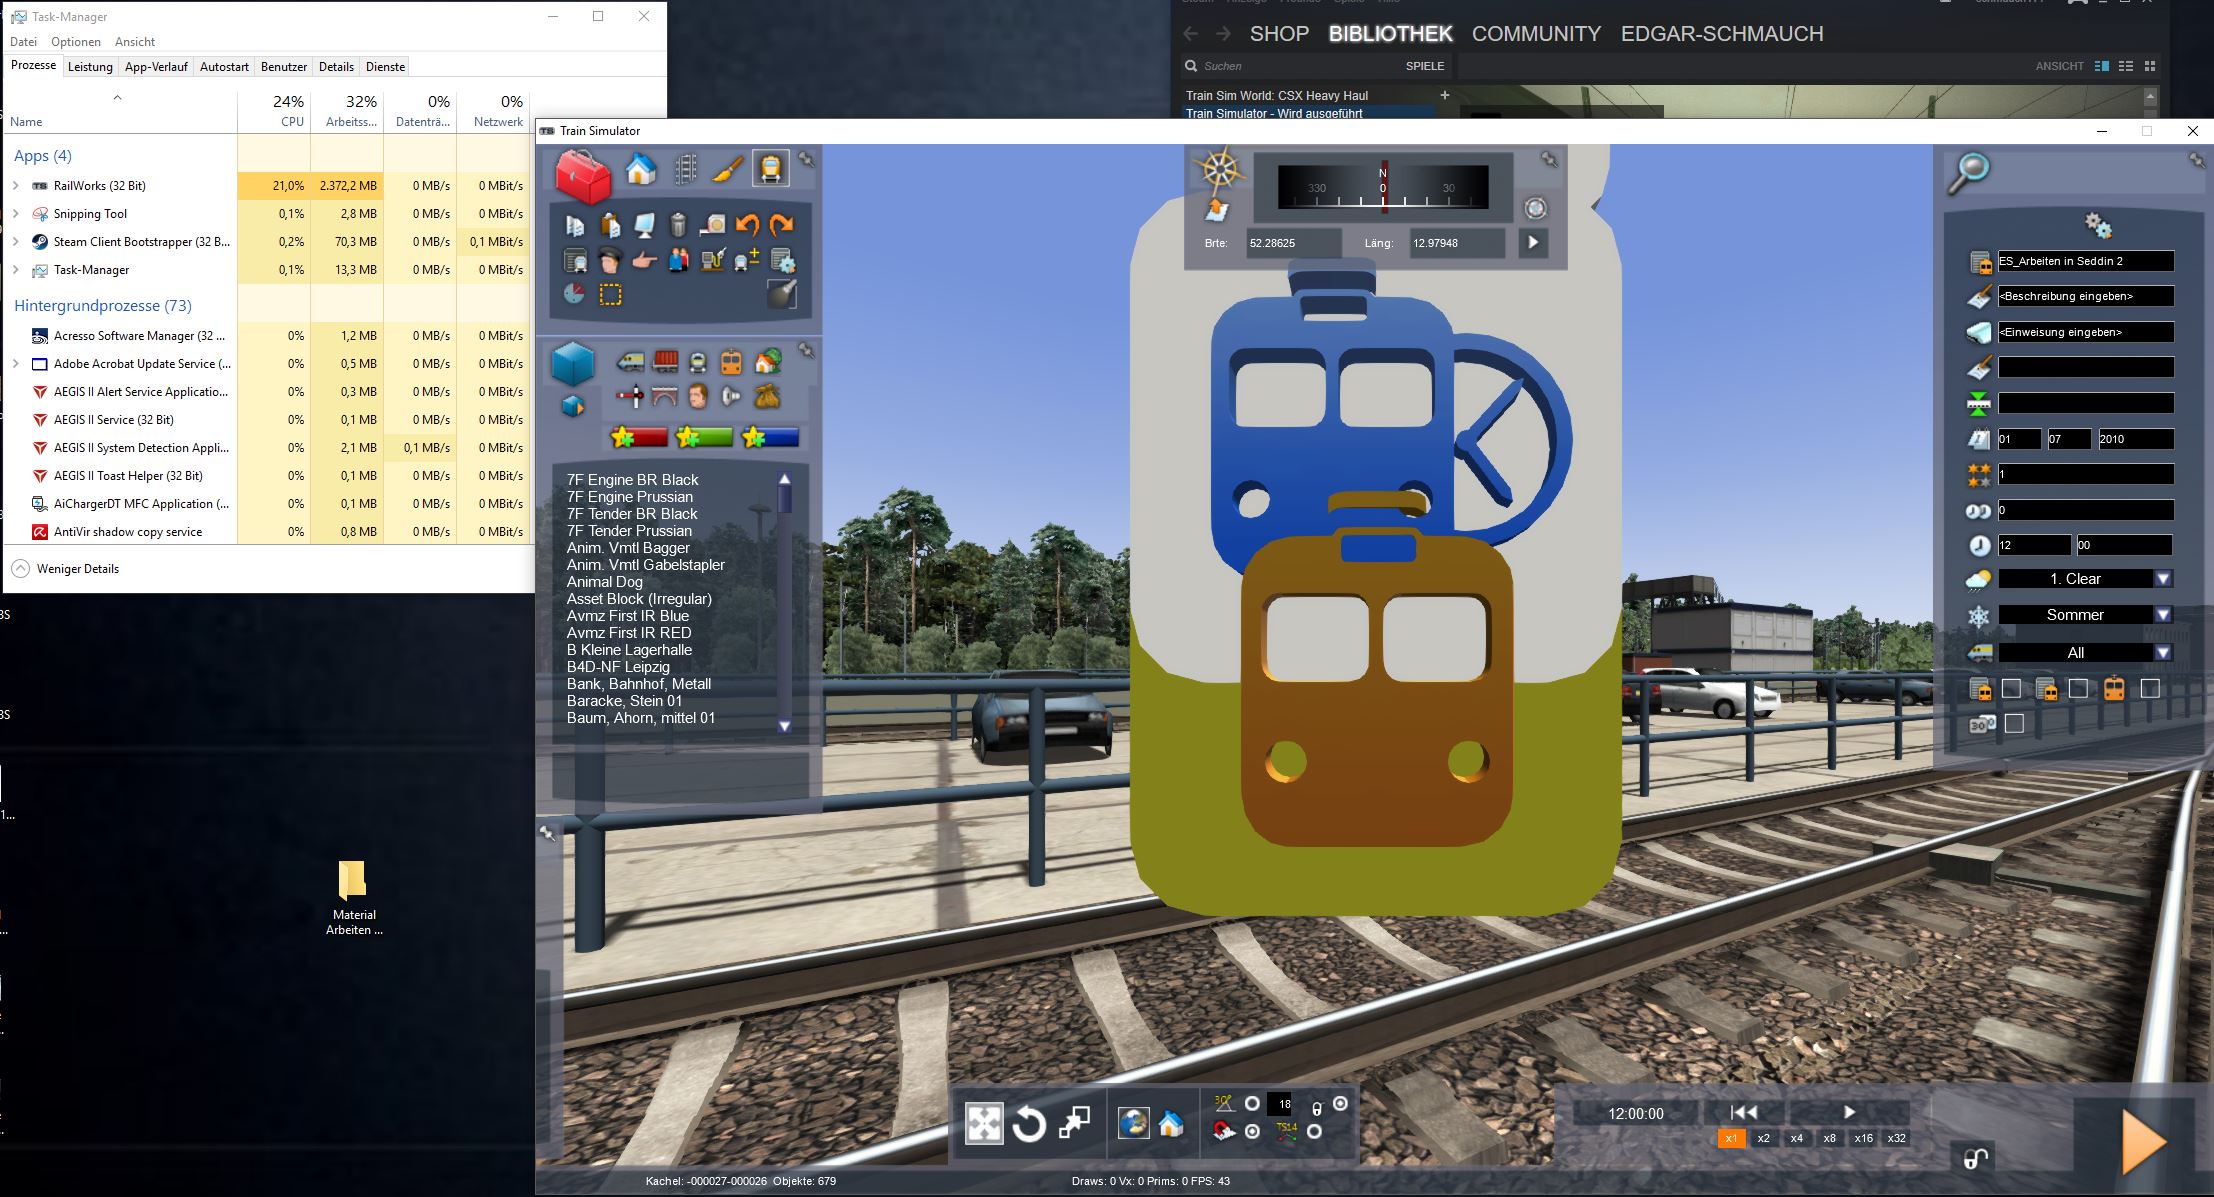Open the season dropdown showing Sommer

point(2163,615)
